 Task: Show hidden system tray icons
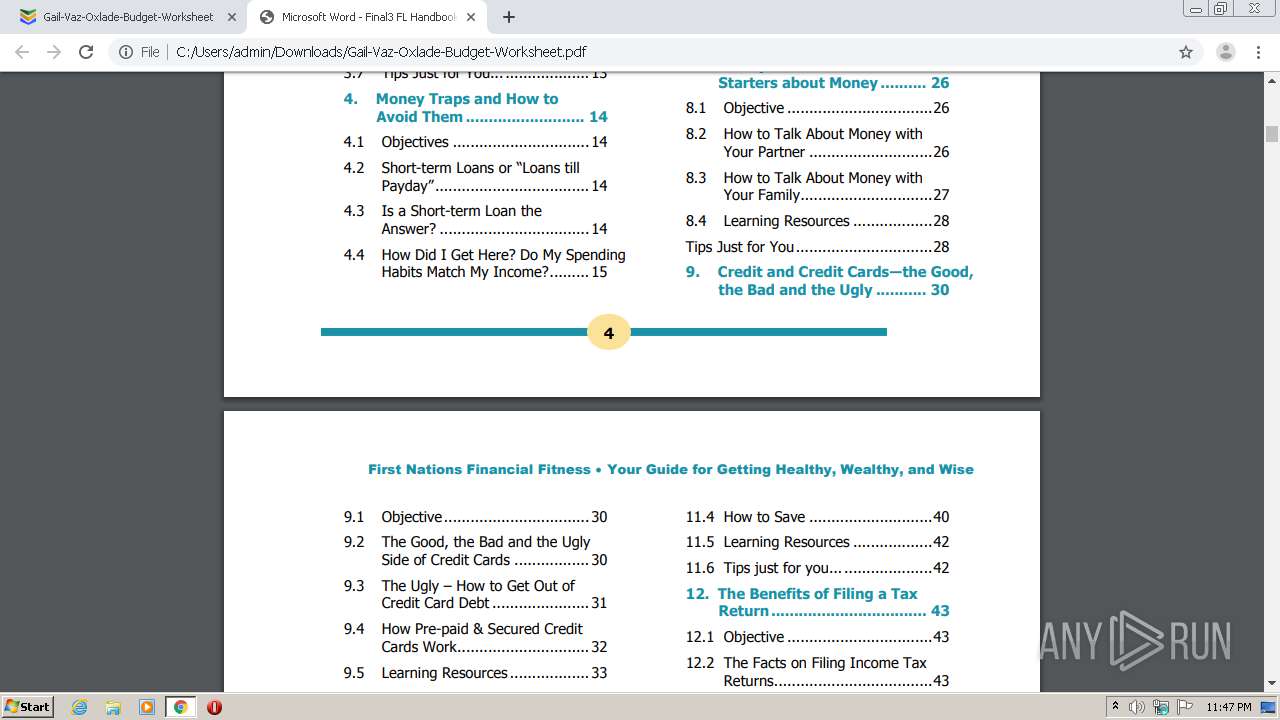tap(1116, 707)
